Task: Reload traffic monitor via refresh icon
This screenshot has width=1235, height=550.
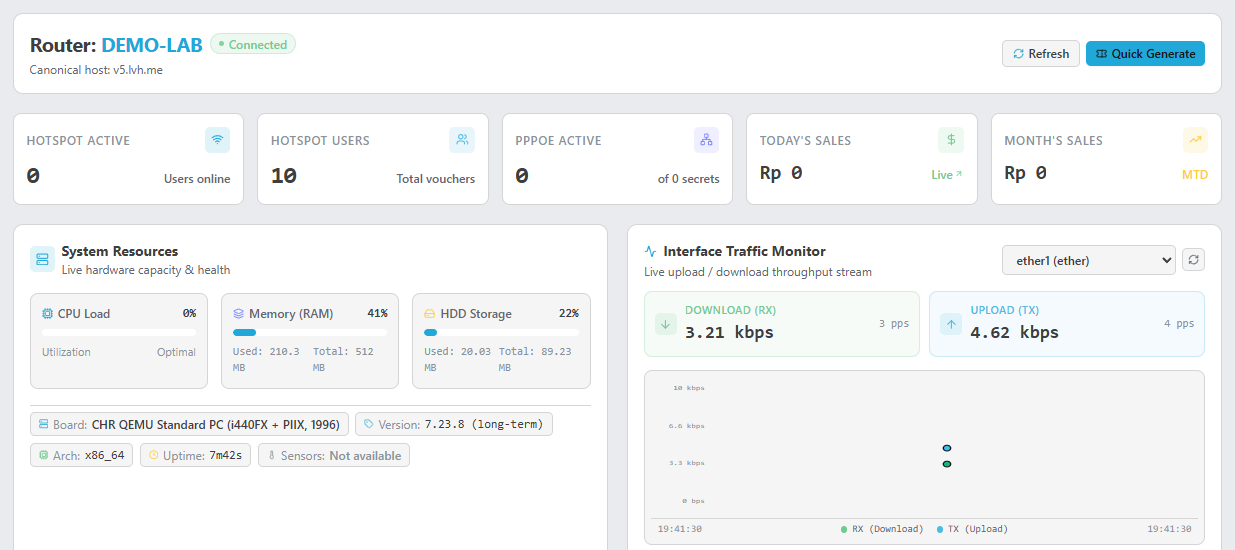Action: (x=1193, y=260)
